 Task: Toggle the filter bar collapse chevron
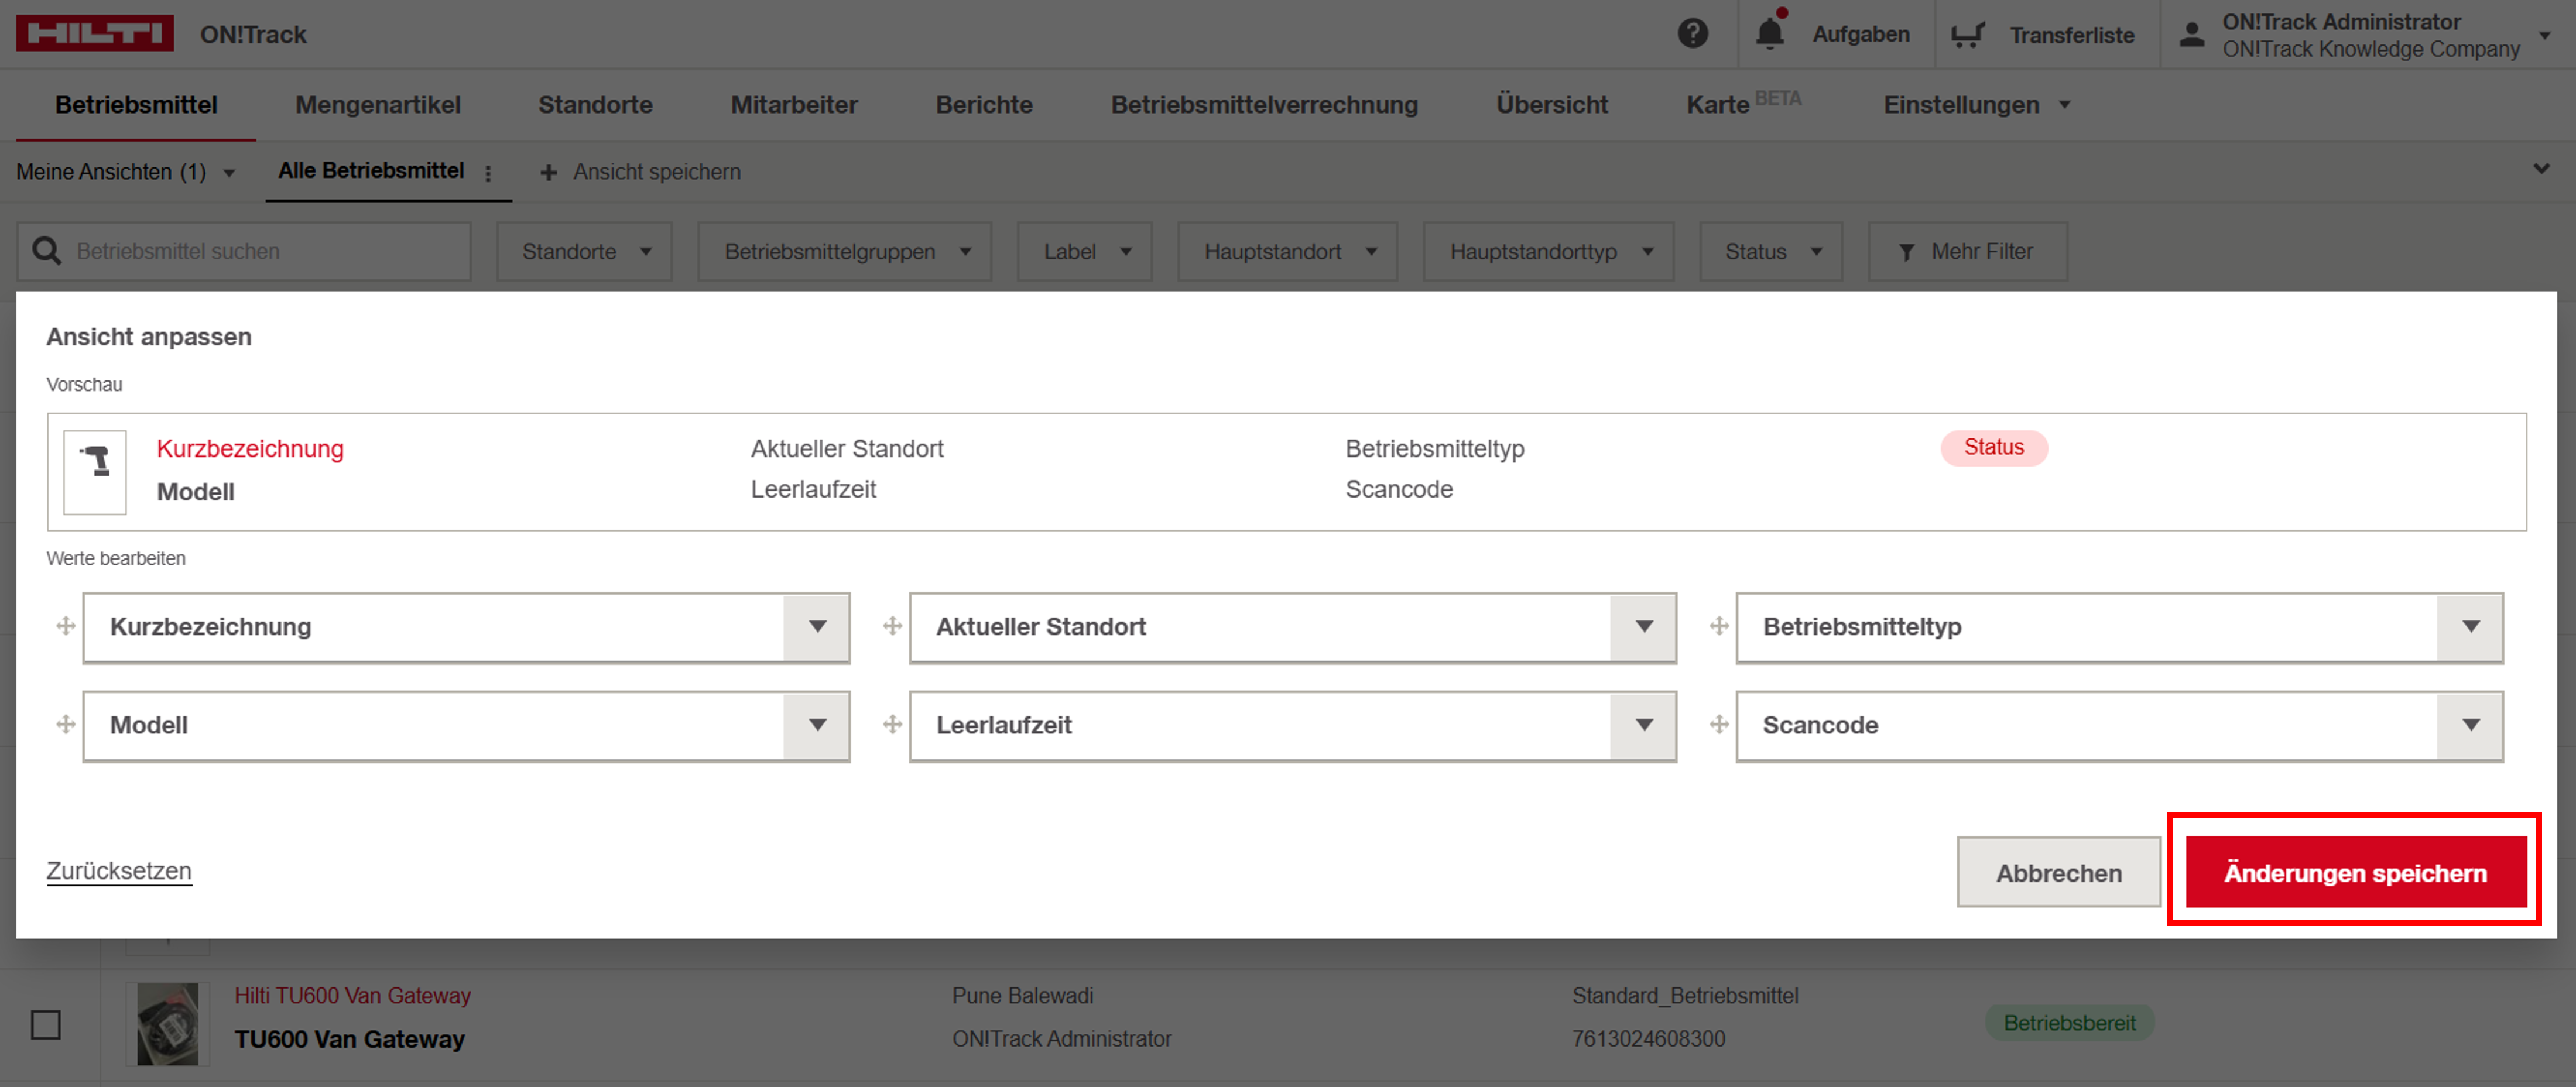point(2541,168)
